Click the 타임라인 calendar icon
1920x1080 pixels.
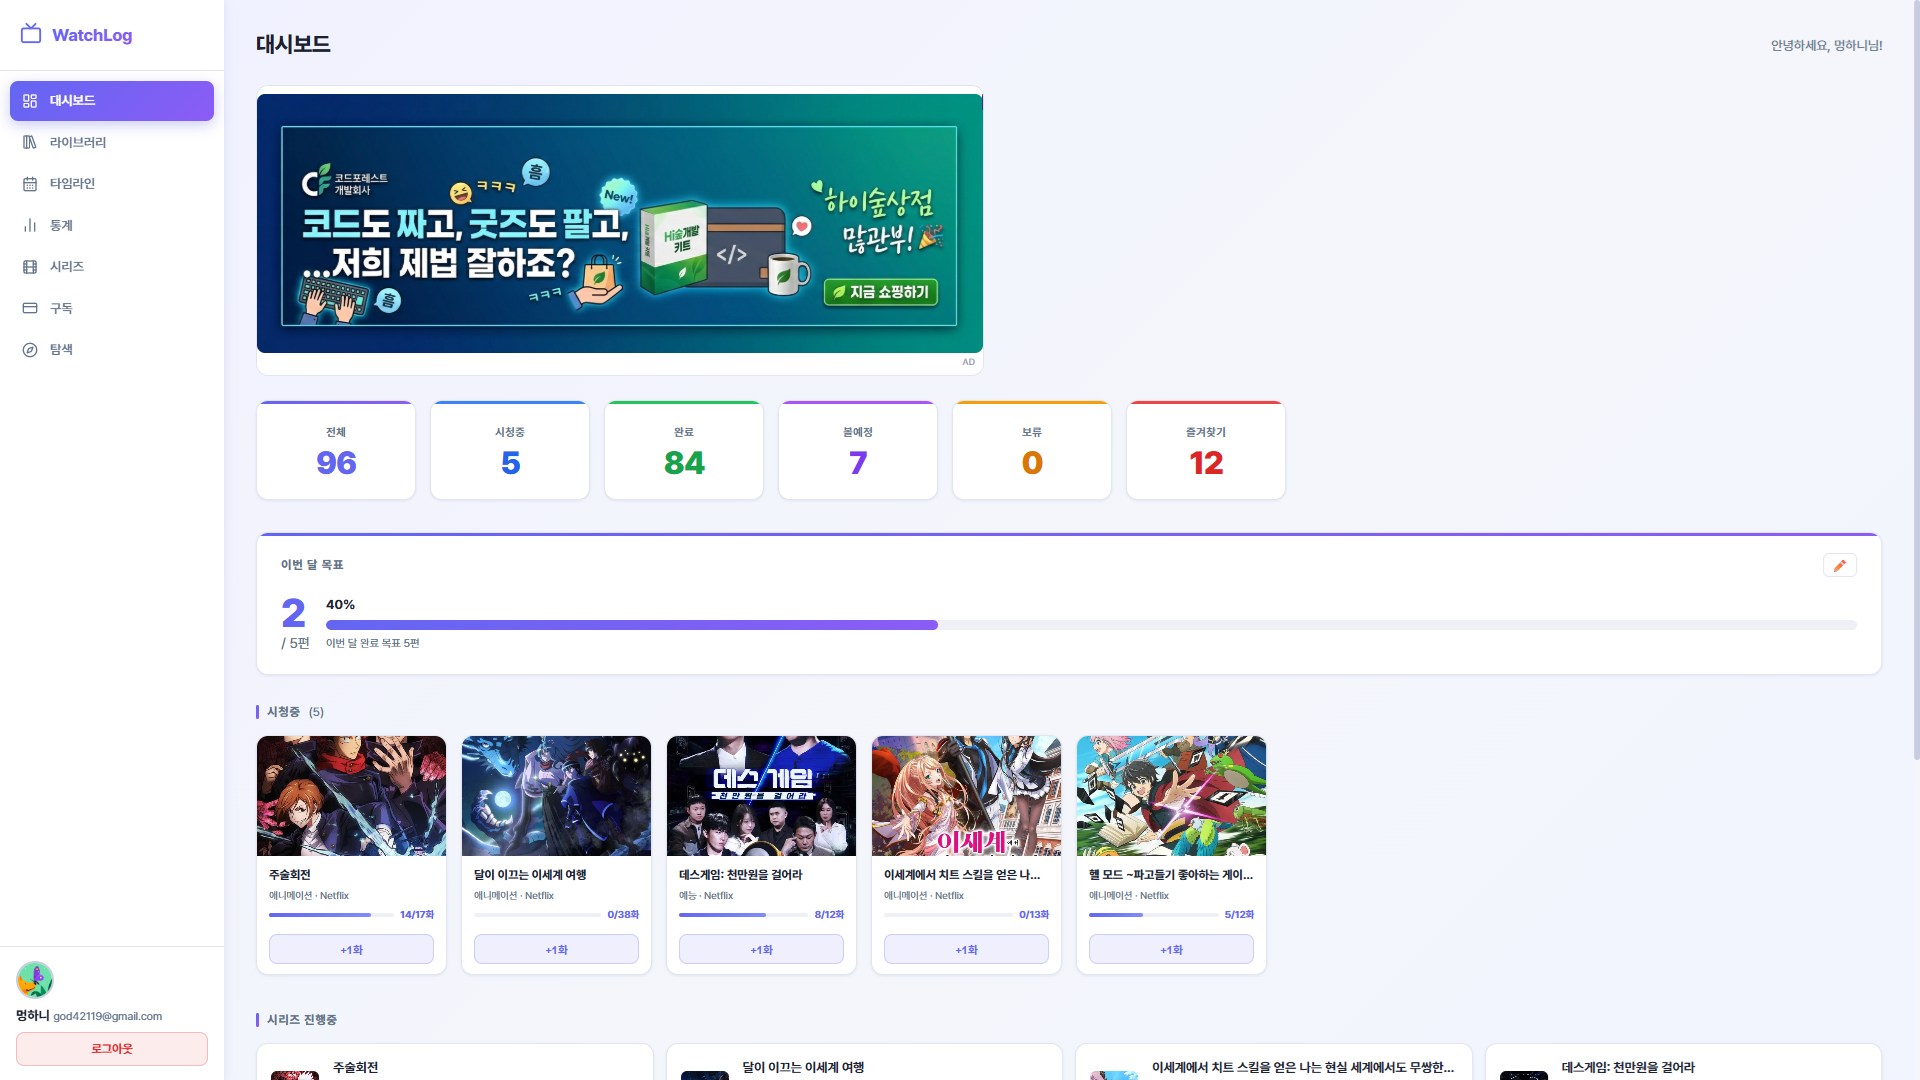point(30,184)
